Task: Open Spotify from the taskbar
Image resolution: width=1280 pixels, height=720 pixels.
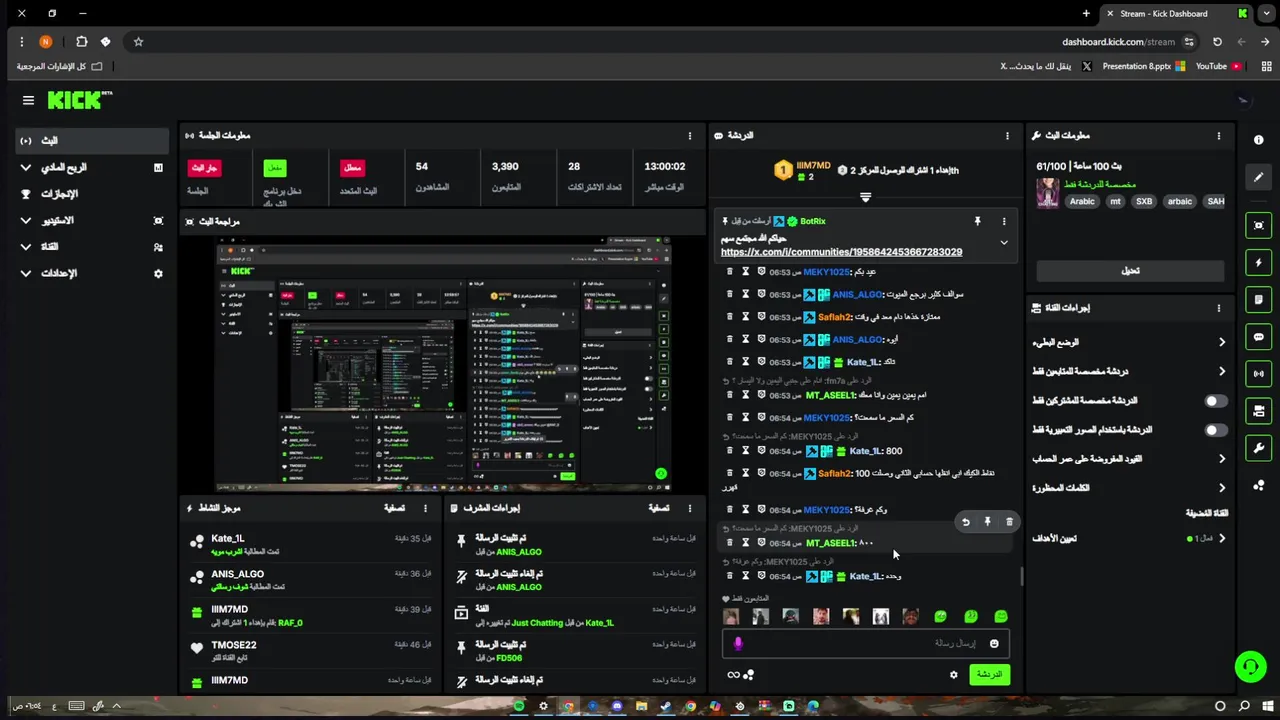Action: pos(519,706)
